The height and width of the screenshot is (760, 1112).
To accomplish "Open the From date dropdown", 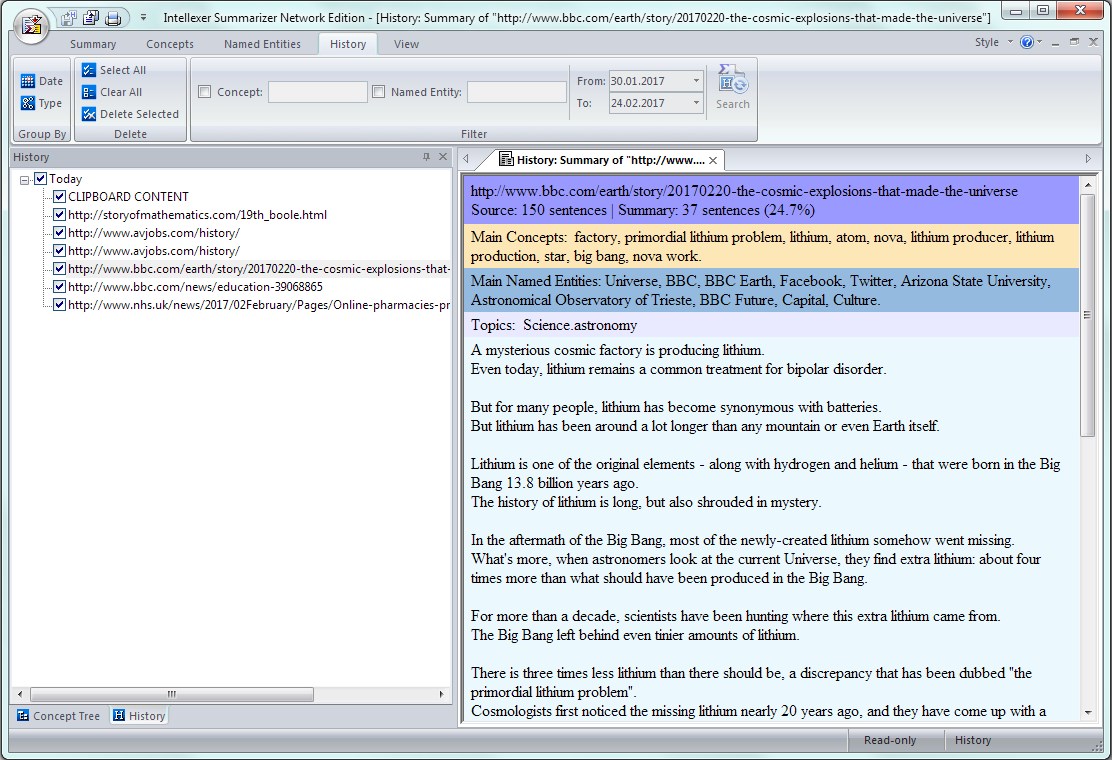I will 696,81.
